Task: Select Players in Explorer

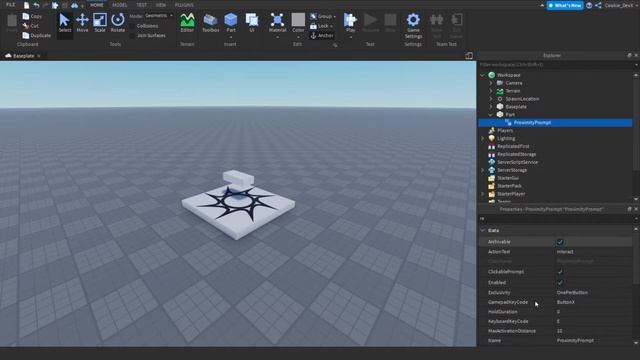Action: [505, 131]
